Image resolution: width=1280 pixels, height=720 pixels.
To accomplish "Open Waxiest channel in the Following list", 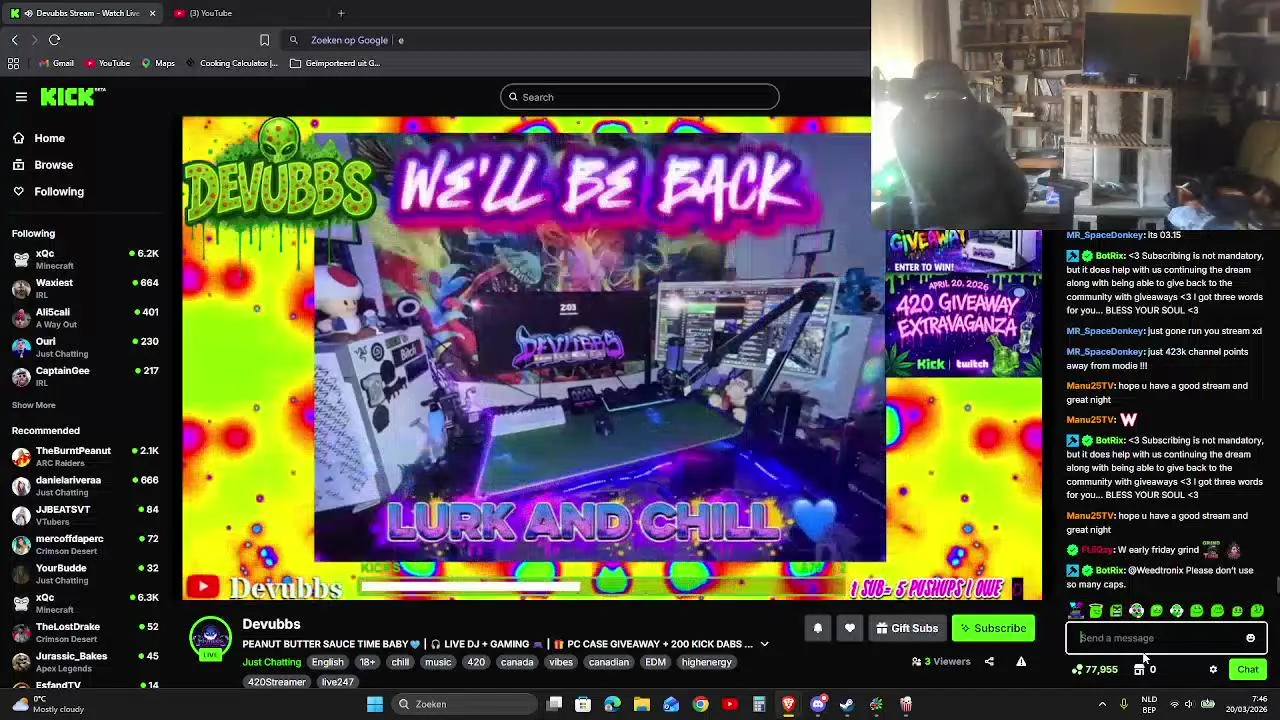I will [85, 289].
